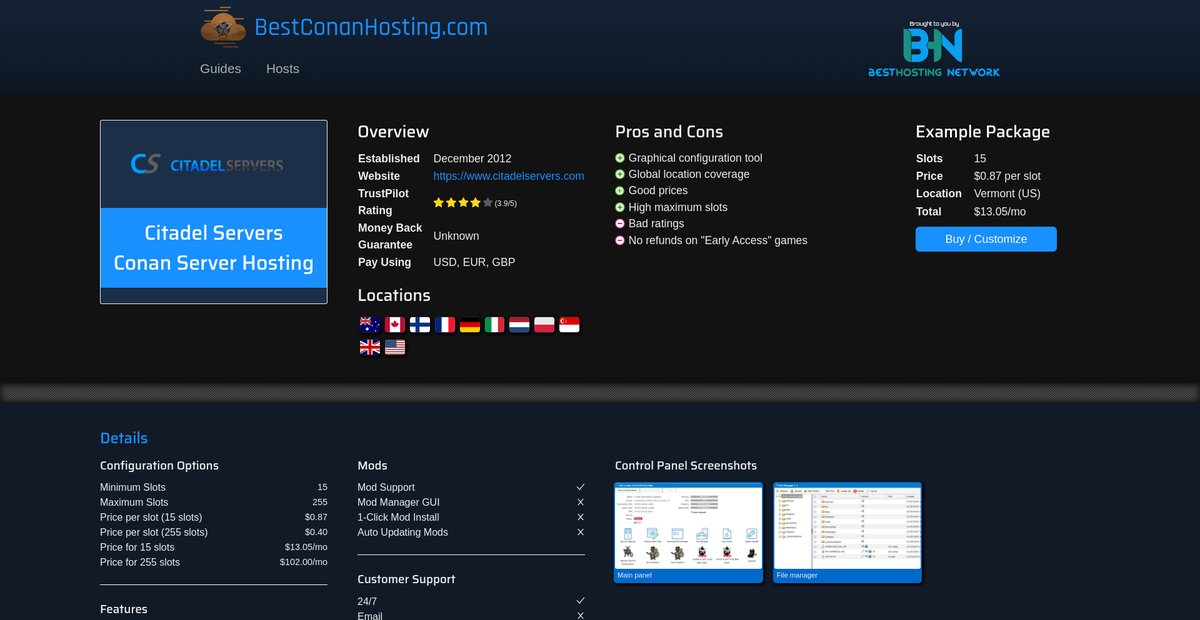Open the Hosts menu

pyautogui.click(x=283, y=69)
